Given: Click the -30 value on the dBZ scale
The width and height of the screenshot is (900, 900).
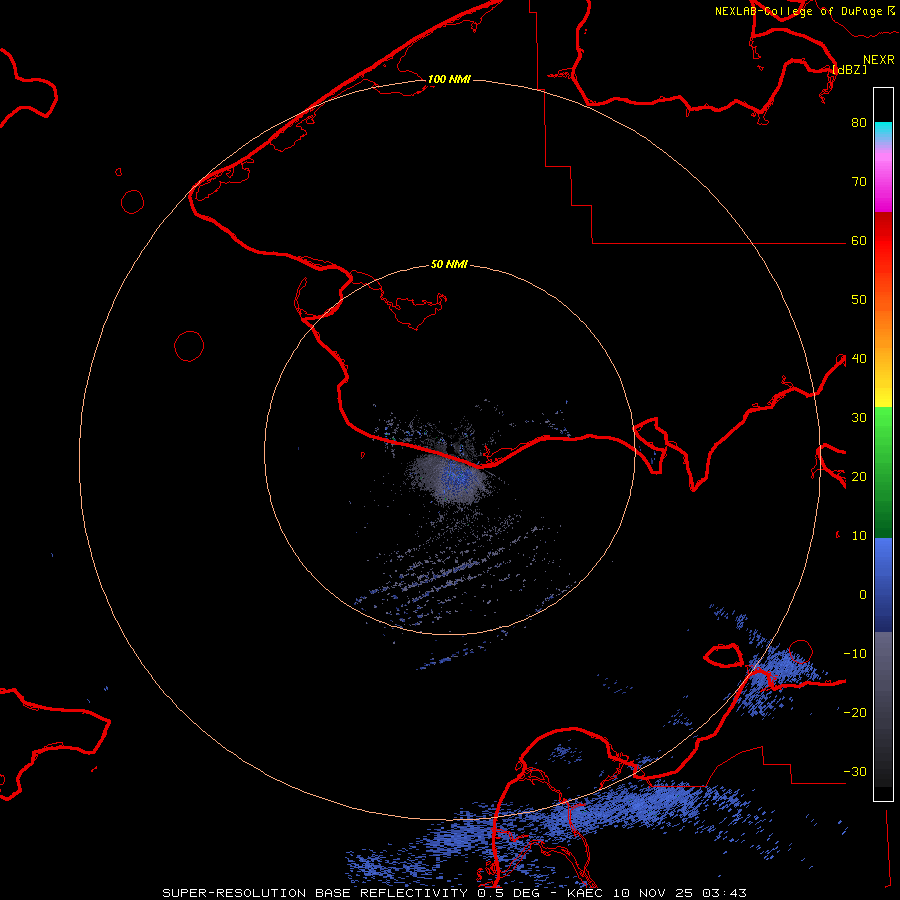Looking at the screenshot, I should pyautogui.click(x=855, y=772).
